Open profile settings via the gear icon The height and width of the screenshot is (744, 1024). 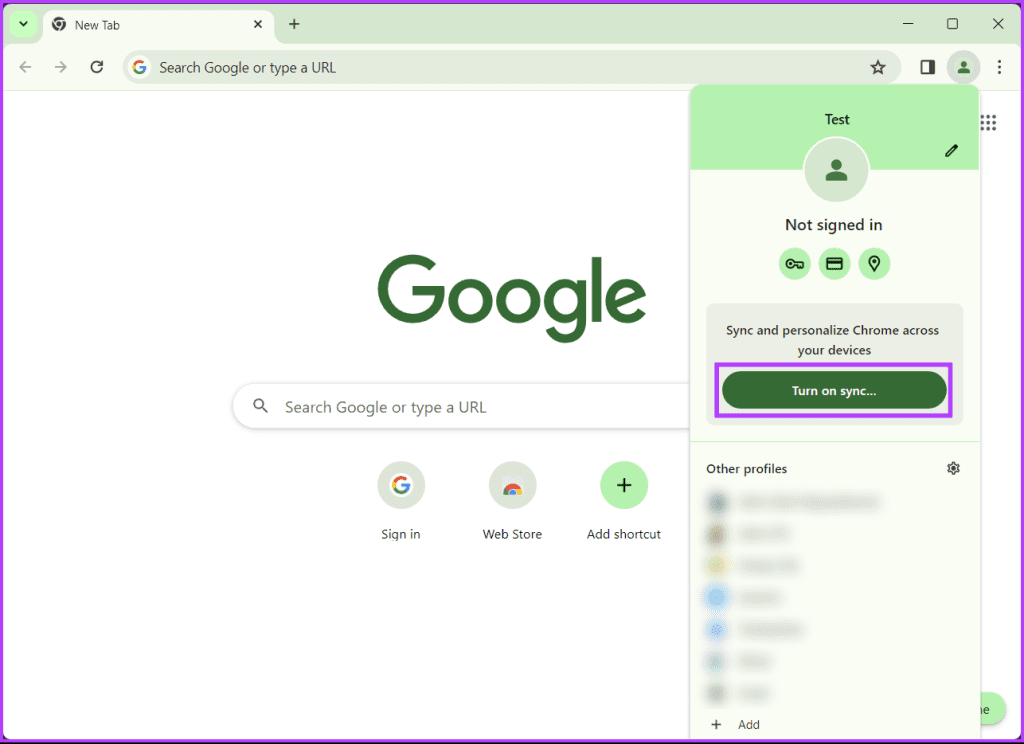(953, 468)
